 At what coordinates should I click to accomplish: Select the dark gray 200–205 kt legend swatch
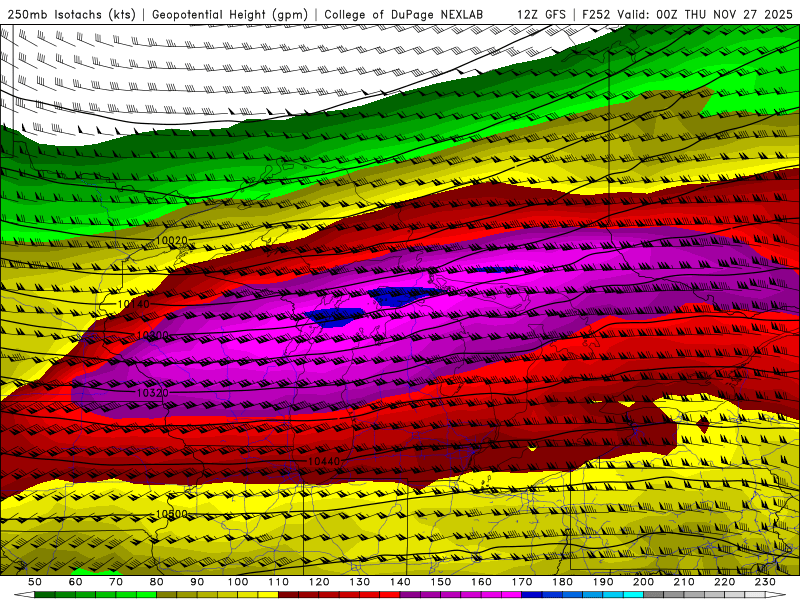tap(654, 595)
